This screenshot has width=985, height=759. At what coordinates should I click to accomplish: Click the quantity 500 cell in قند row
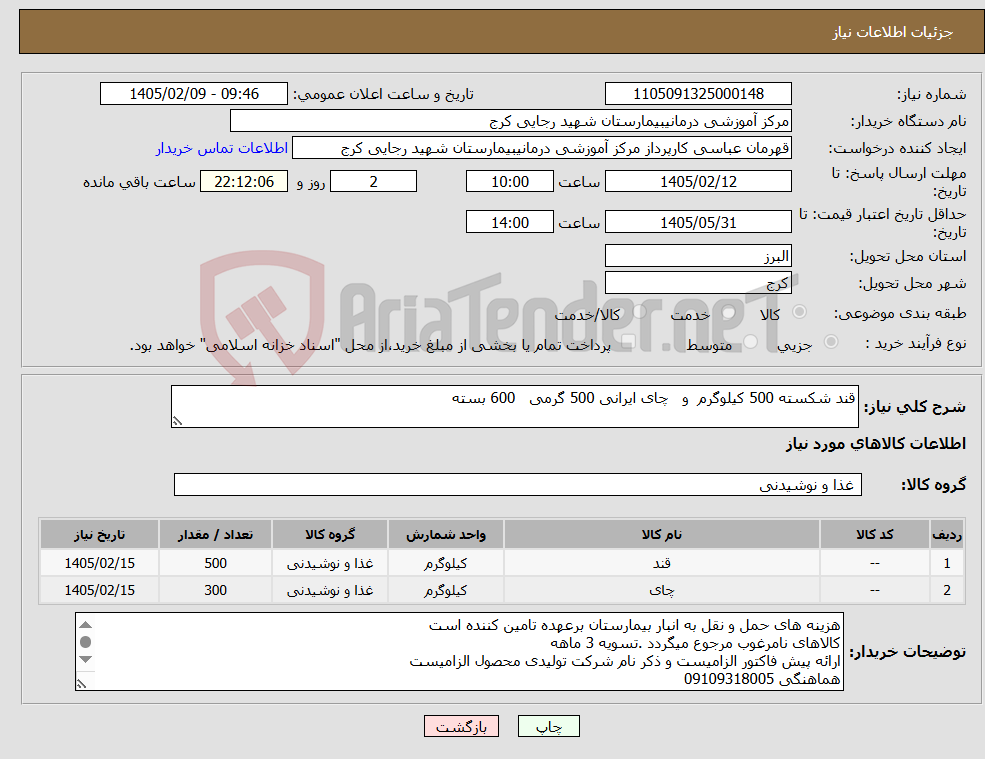[x=215, y=563]
